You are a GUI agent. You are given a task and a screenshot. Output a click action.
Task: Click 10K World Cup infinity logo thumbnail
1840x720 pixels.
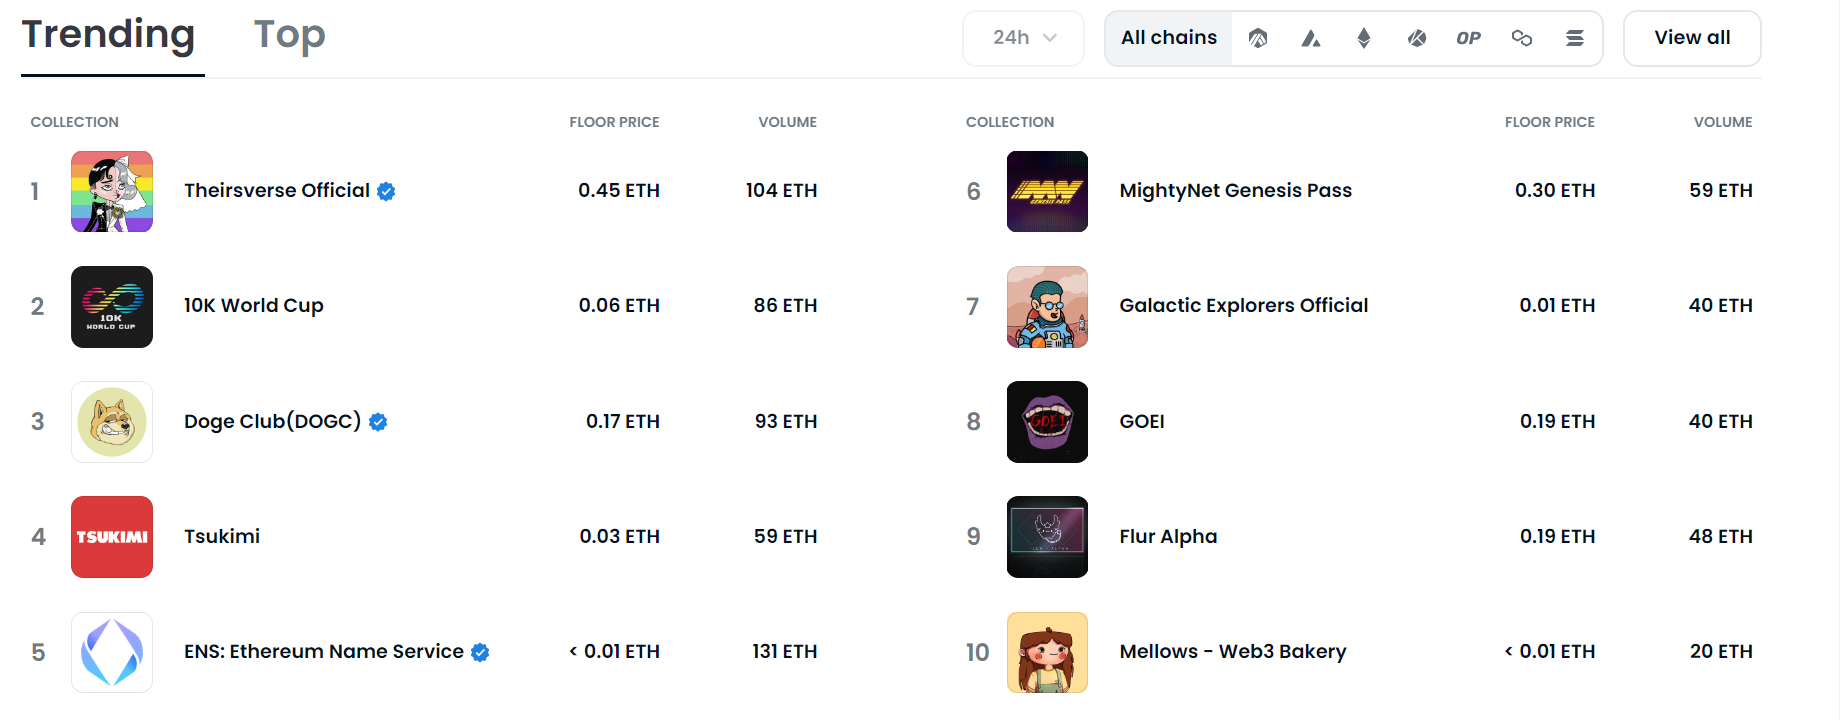pyautogui.click(x=112, y=307)
